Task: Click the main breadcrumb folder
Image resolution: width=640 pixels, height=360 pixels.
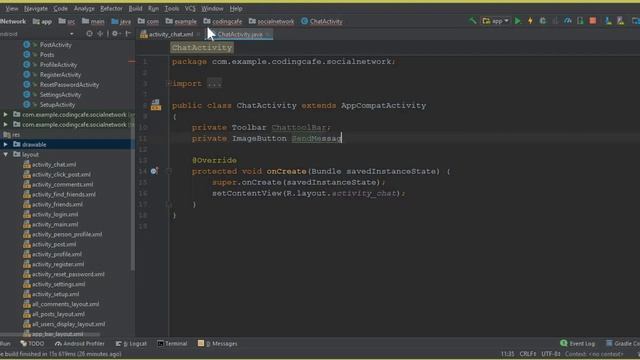Action: [93, 21]
